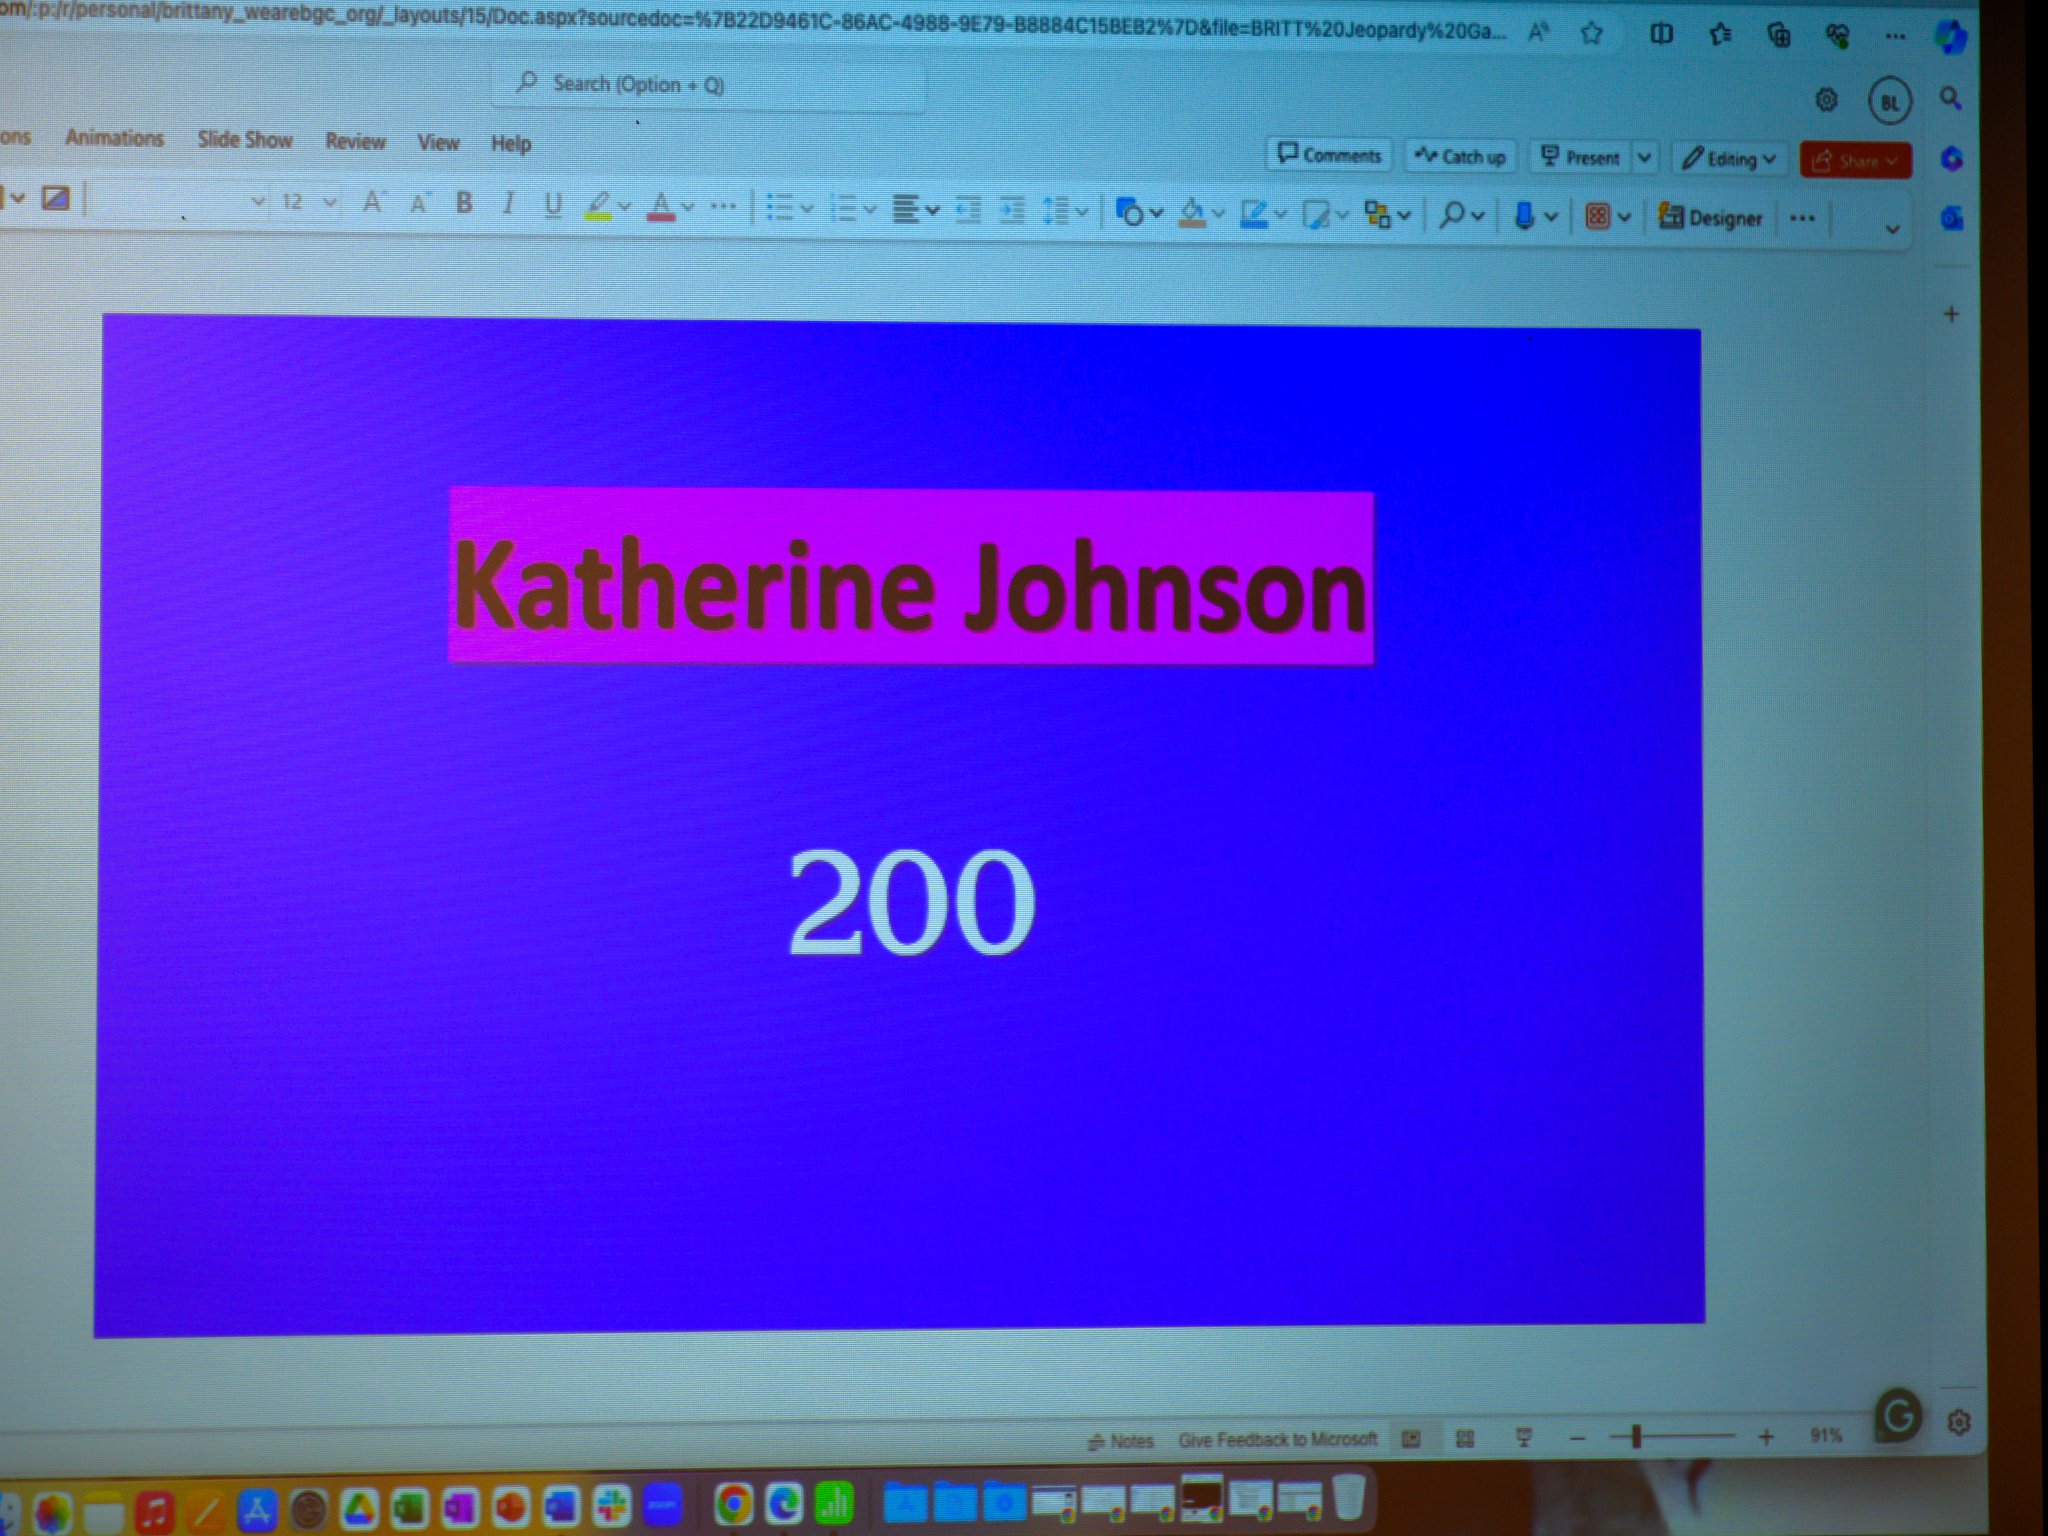
Task: Click the decrease indent icon
Action: [968, 210]
